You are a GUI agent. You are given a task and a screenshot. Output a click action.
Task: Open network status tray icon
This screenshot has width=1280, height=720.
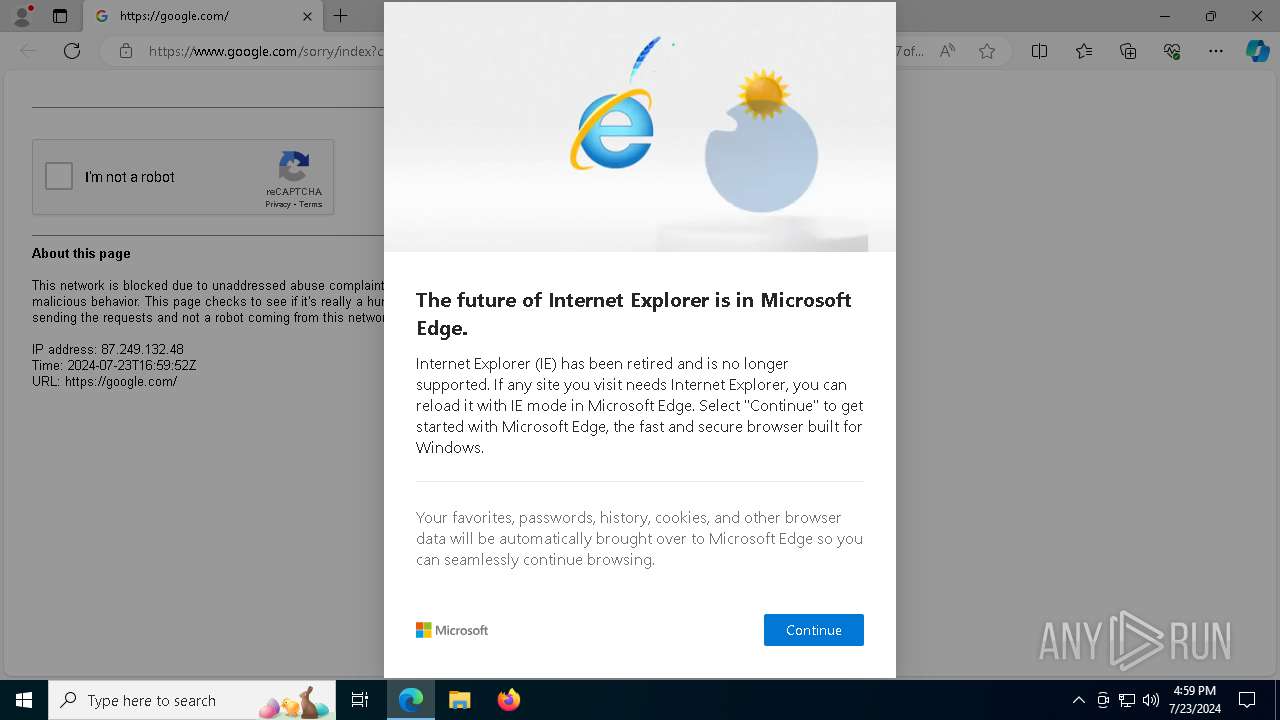pos(1127,700)
